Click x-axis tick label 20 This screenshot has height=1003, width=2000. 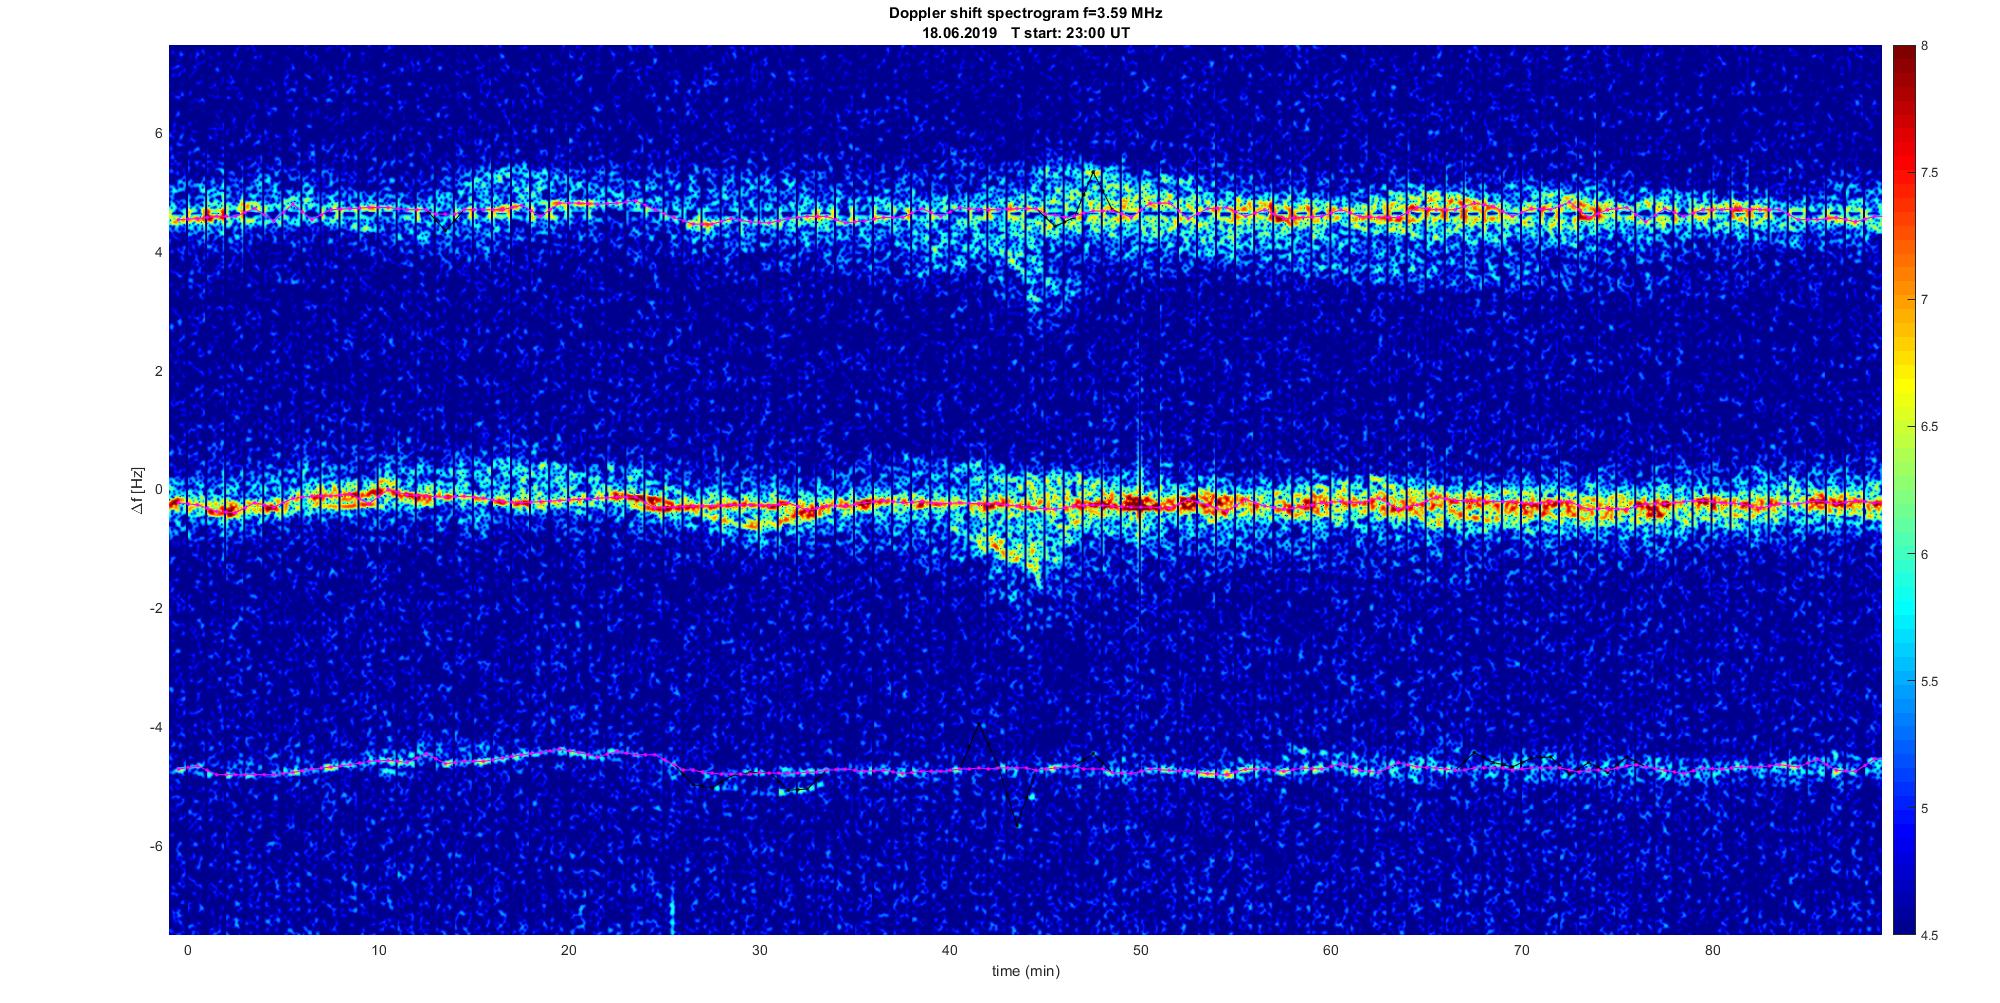568,950
